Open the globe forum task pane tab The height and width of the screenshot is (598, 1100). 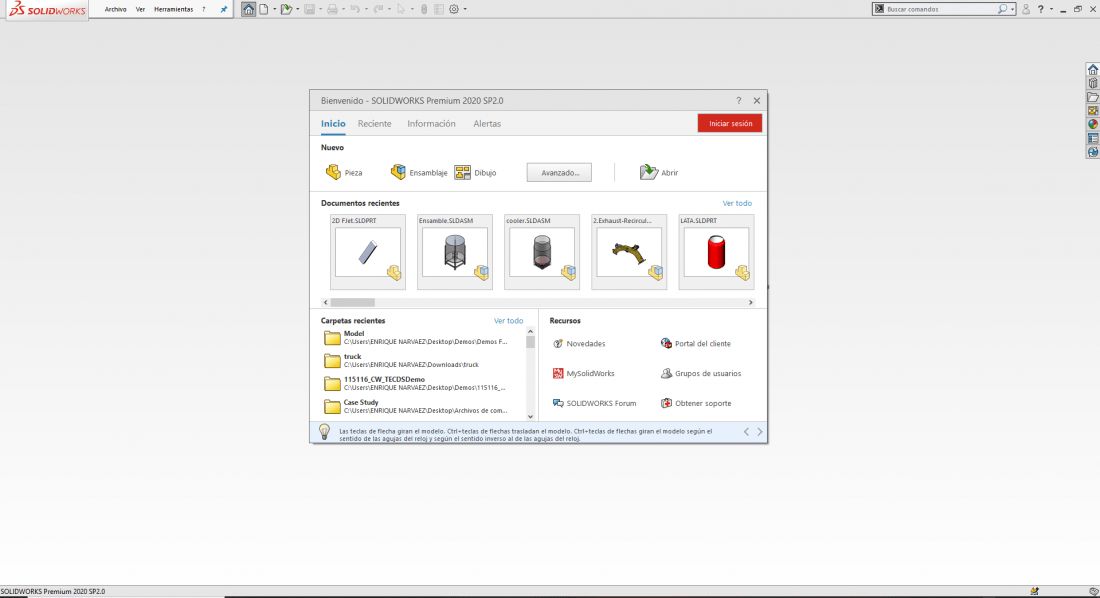[x=1093, y=152]
